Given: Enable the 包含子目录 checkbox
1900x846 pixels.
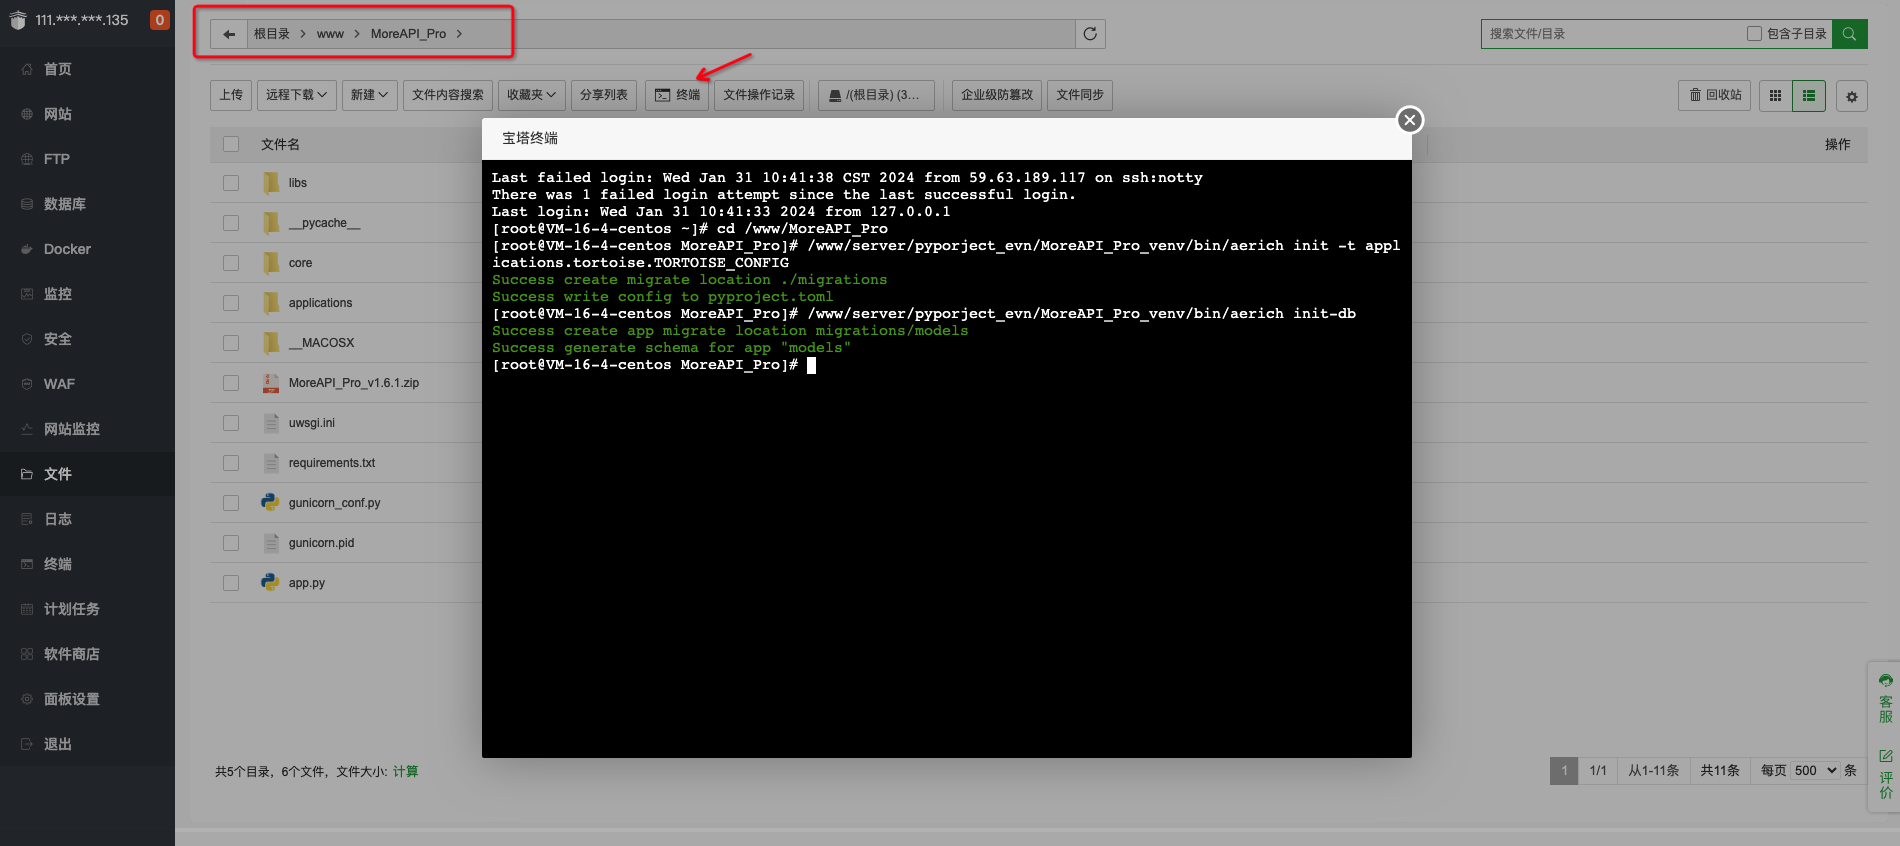Looking at the screenshot, I should tap(1754, 34).
